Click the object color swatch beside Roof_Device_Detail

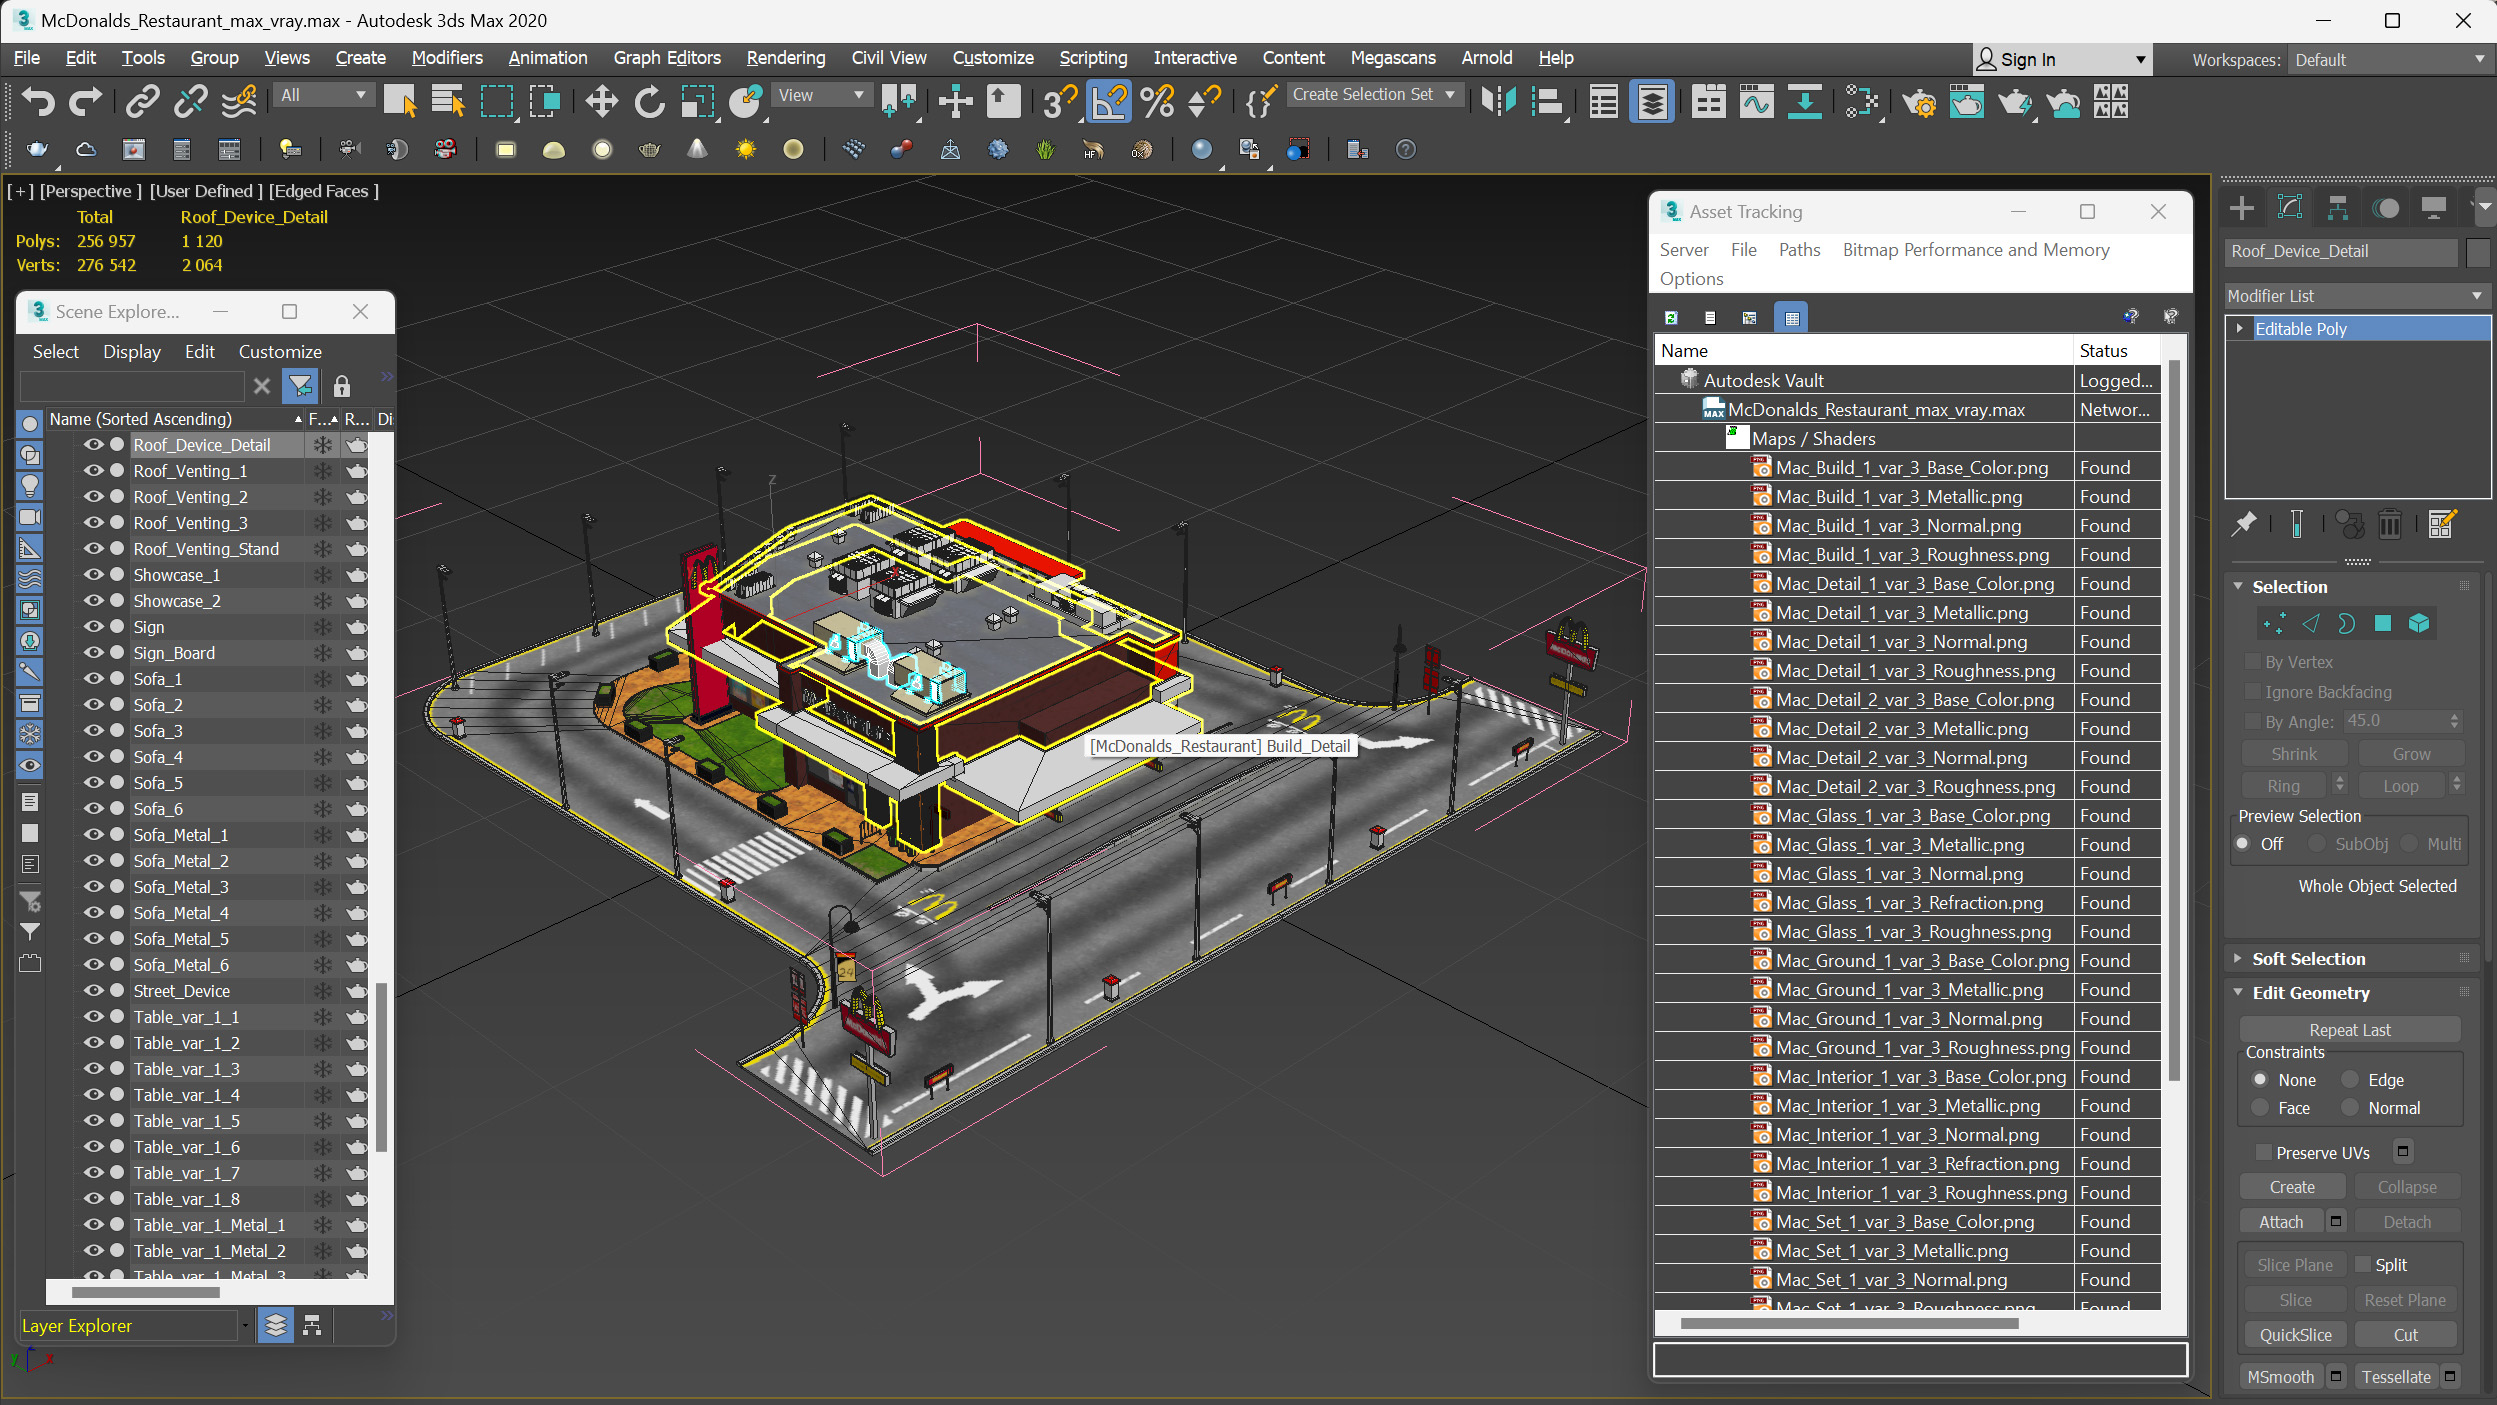[2477, 252]
